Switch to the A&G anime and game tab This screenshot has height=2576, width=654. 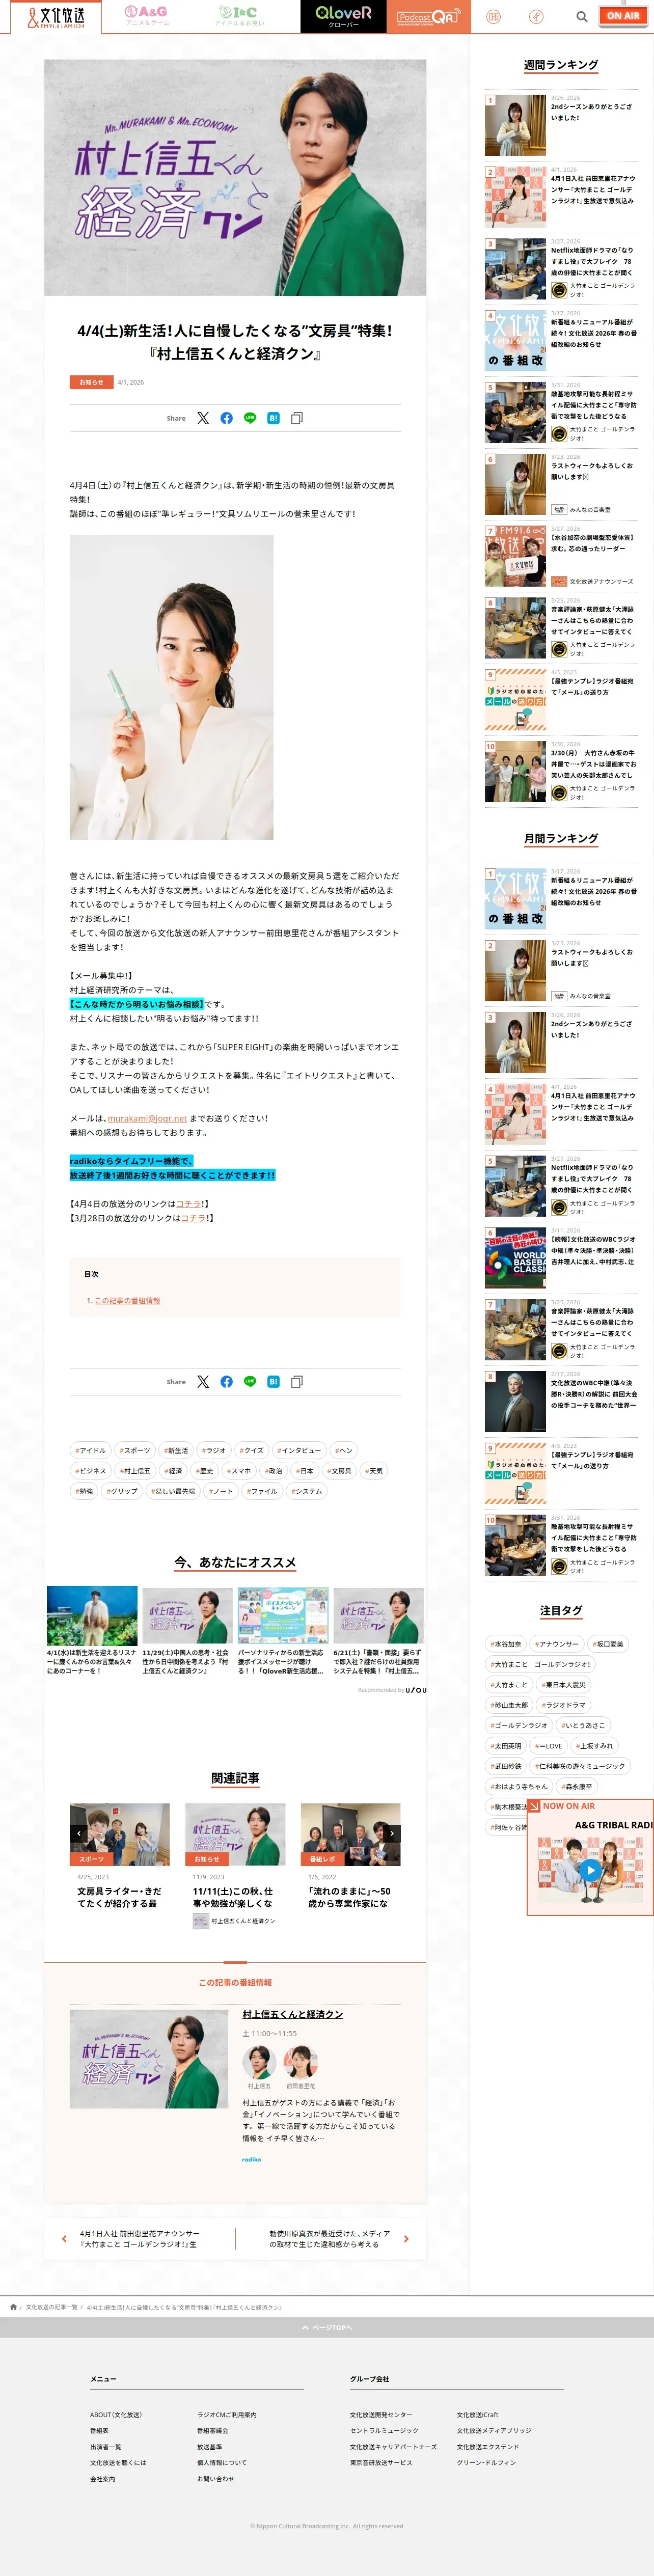(x=146, y=16)
